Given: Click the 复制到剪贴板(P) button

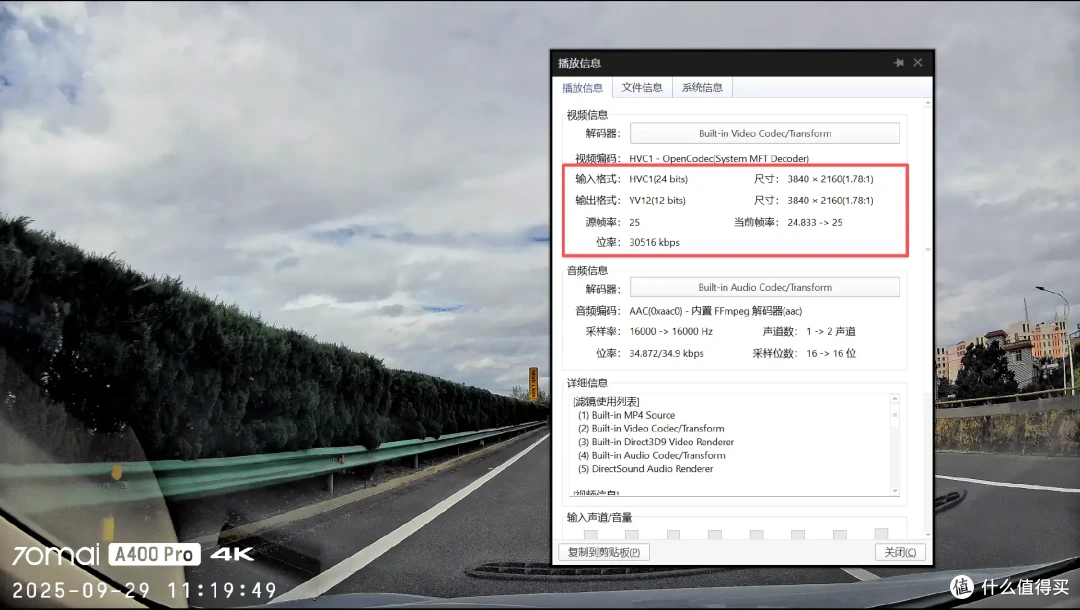Looking at the screenshot, I should 603,552.
